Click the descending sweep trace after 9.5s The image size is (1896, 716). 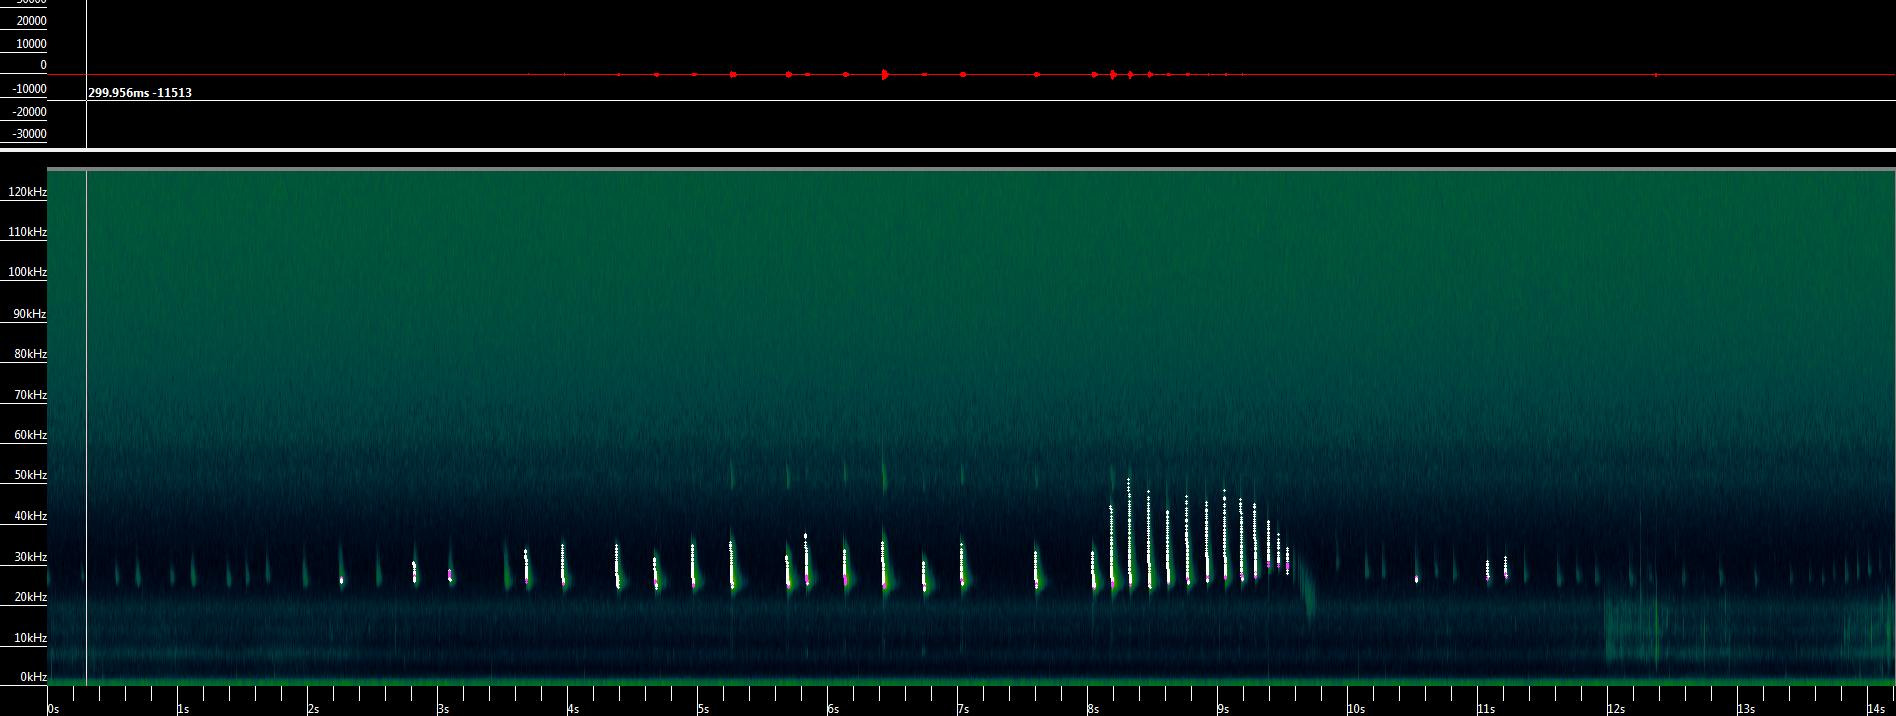1308,600
